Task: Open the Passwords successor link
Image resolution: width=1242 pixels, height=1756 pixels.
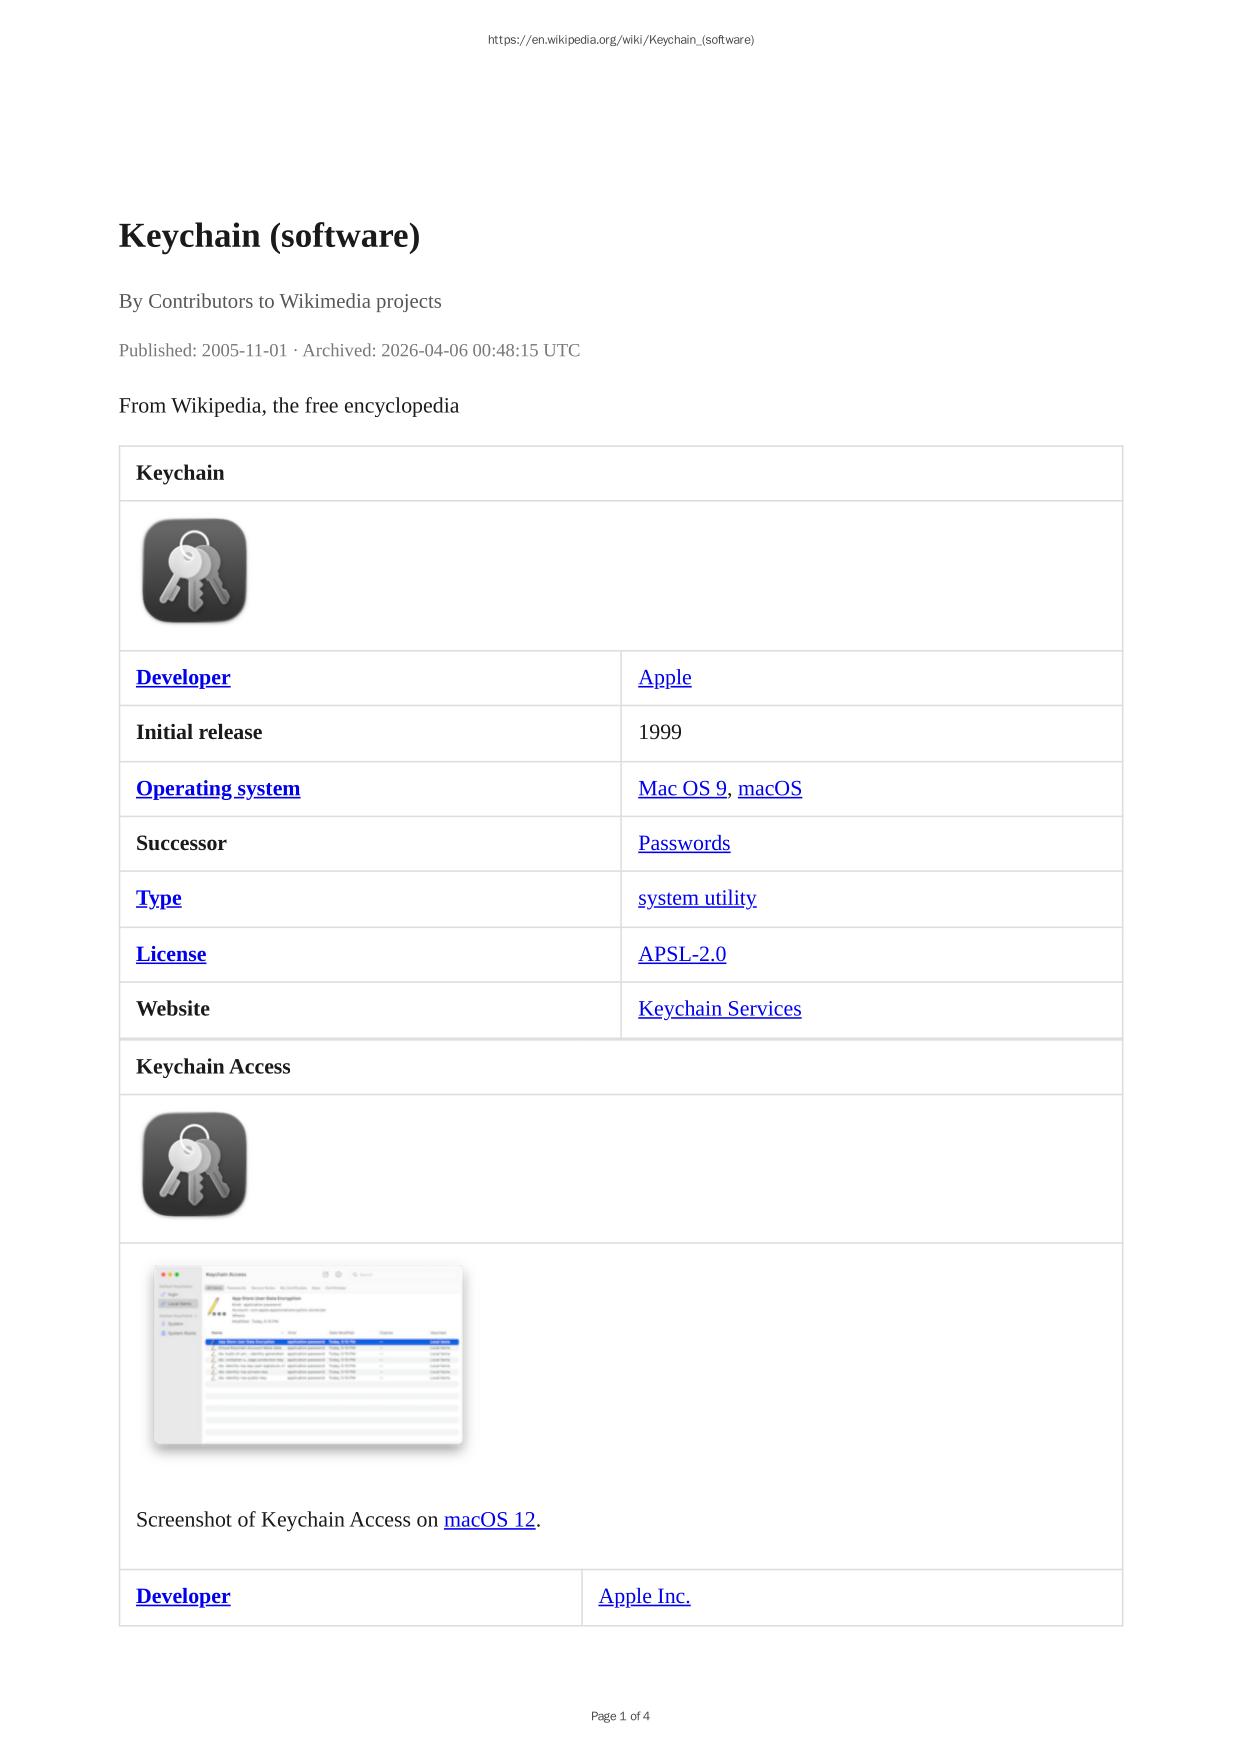Action: [684, 844]
